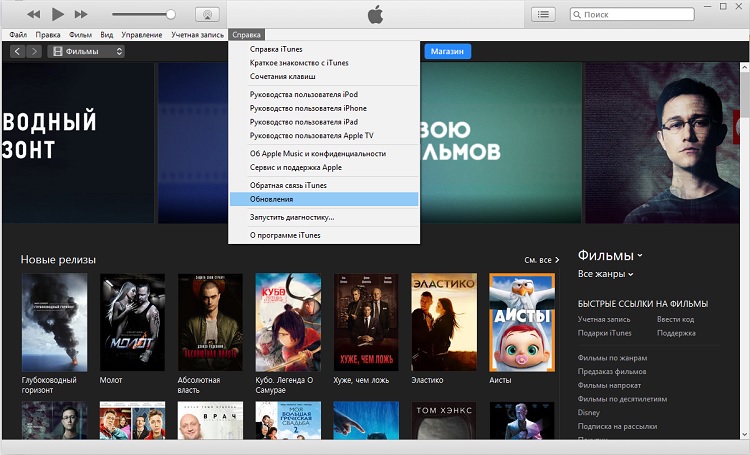Open the AirPlay output icon
The height and width of the screenshot is (455, 750).
coord(208,14)
